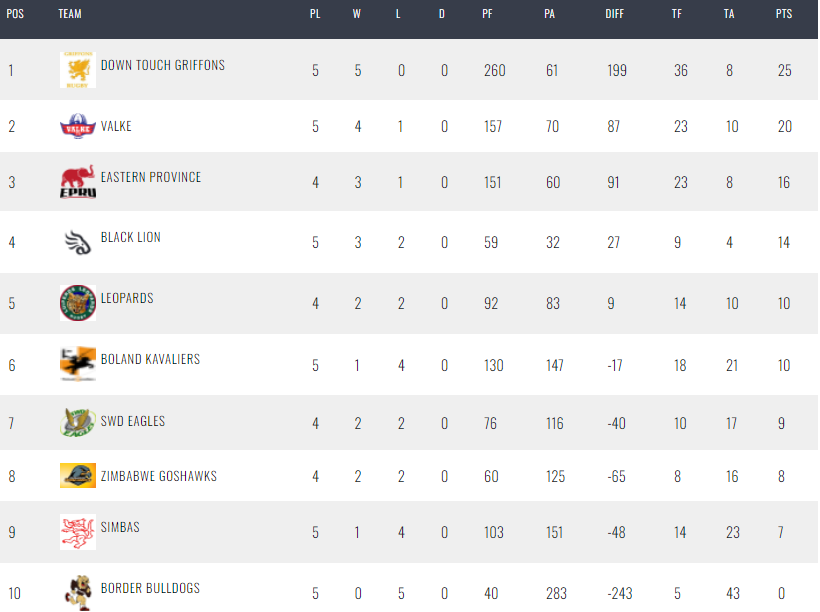Image resolution: width=820 pixels, height=612 pixels.
Task: Click the Boland Kavaliers team logo
Action: point(78,364)
